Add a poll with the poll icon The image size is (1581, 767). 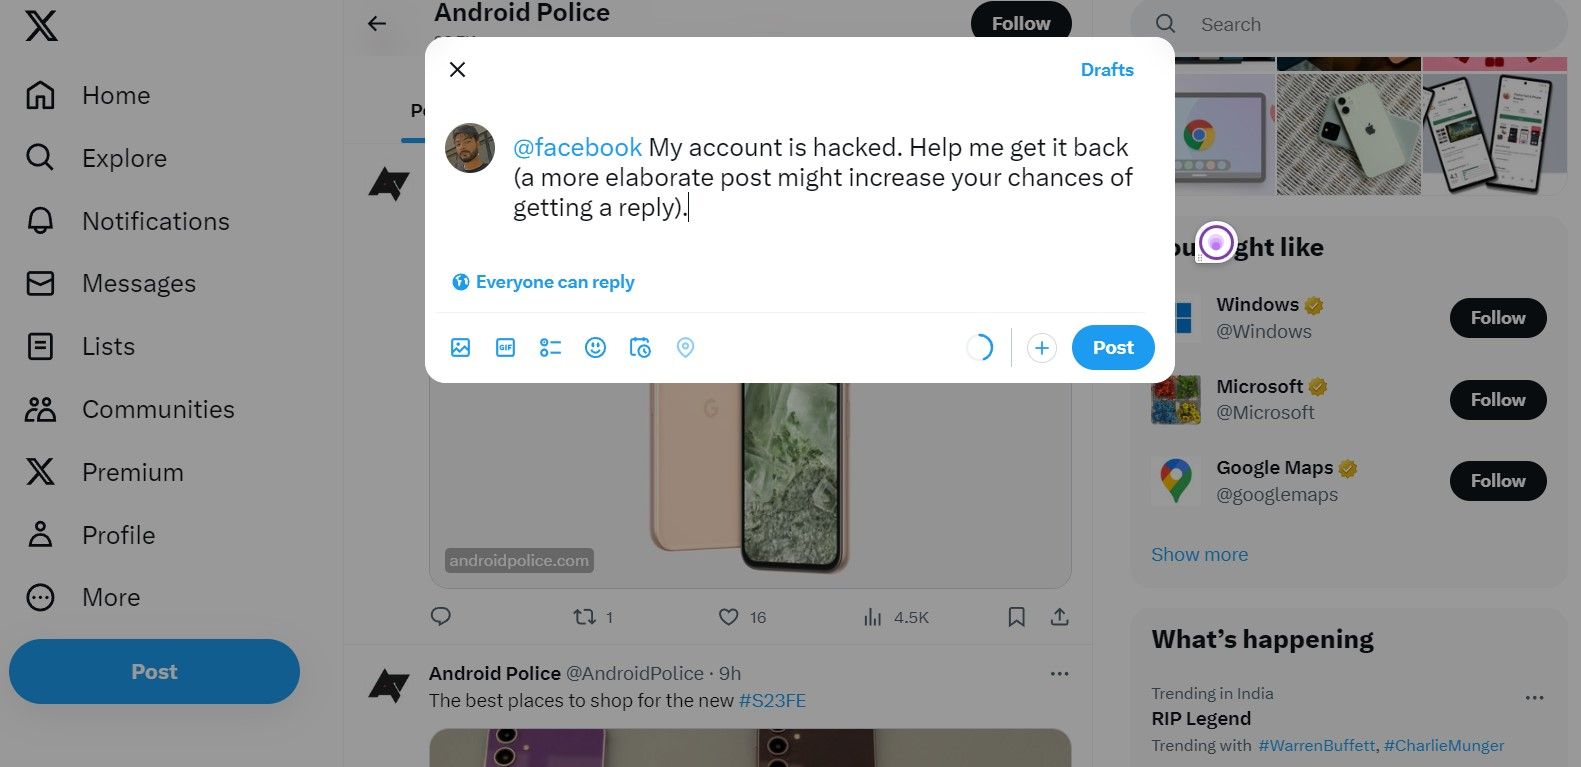coord(550,348)
